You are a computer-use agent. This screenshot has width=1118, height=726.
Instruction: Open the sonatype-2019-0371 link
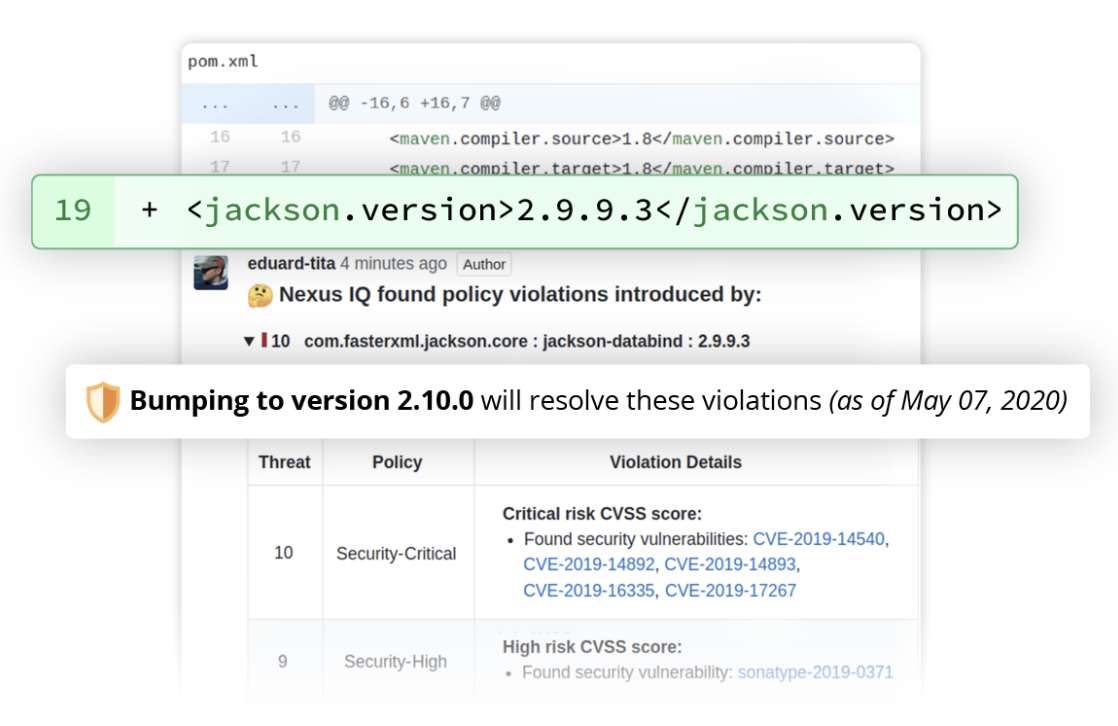(x=815, y=673)
